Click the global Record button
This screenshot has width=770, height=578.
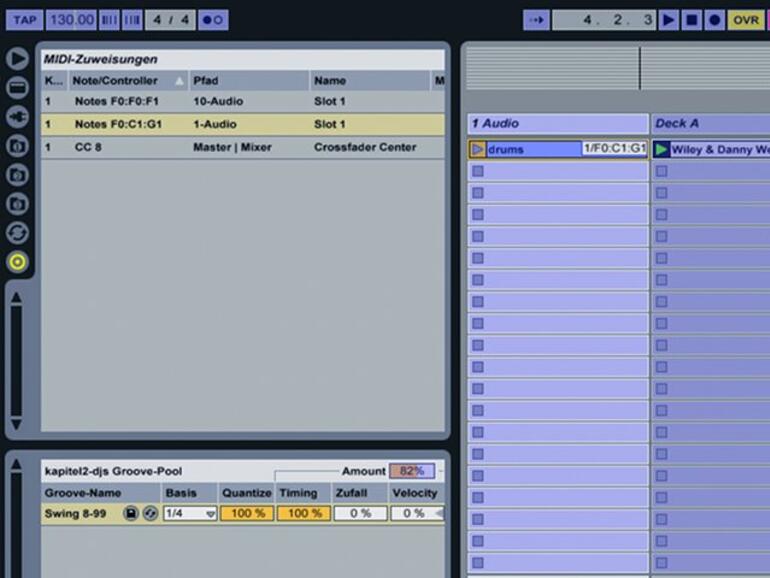715,20
